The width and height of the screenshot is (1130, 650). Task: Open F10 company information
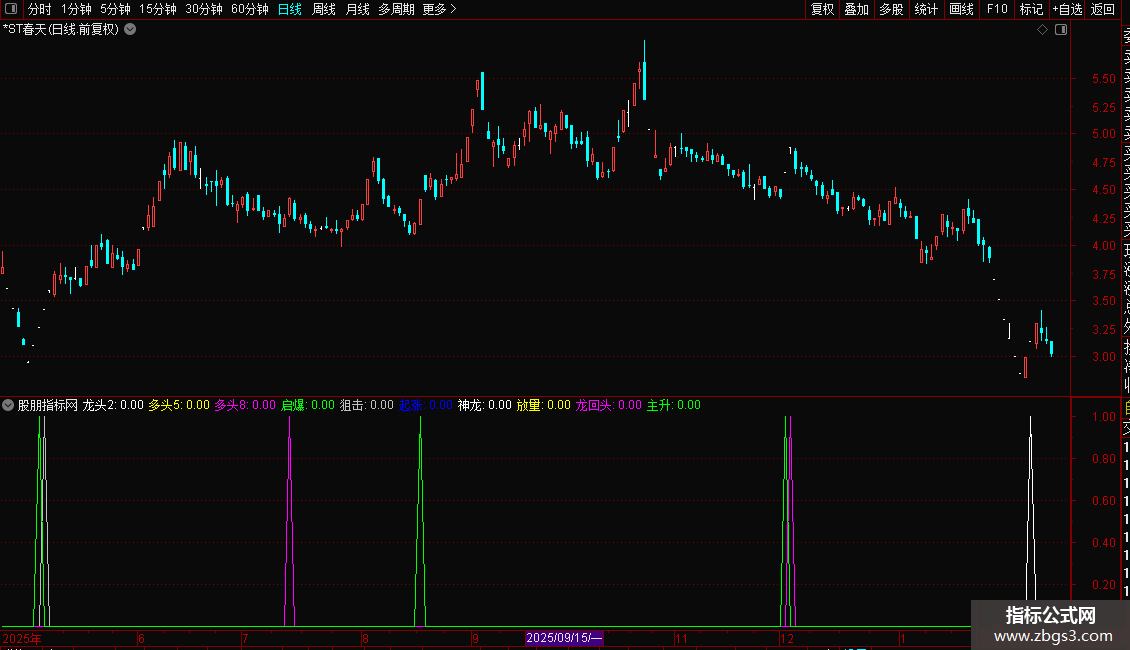click(997, 9)
